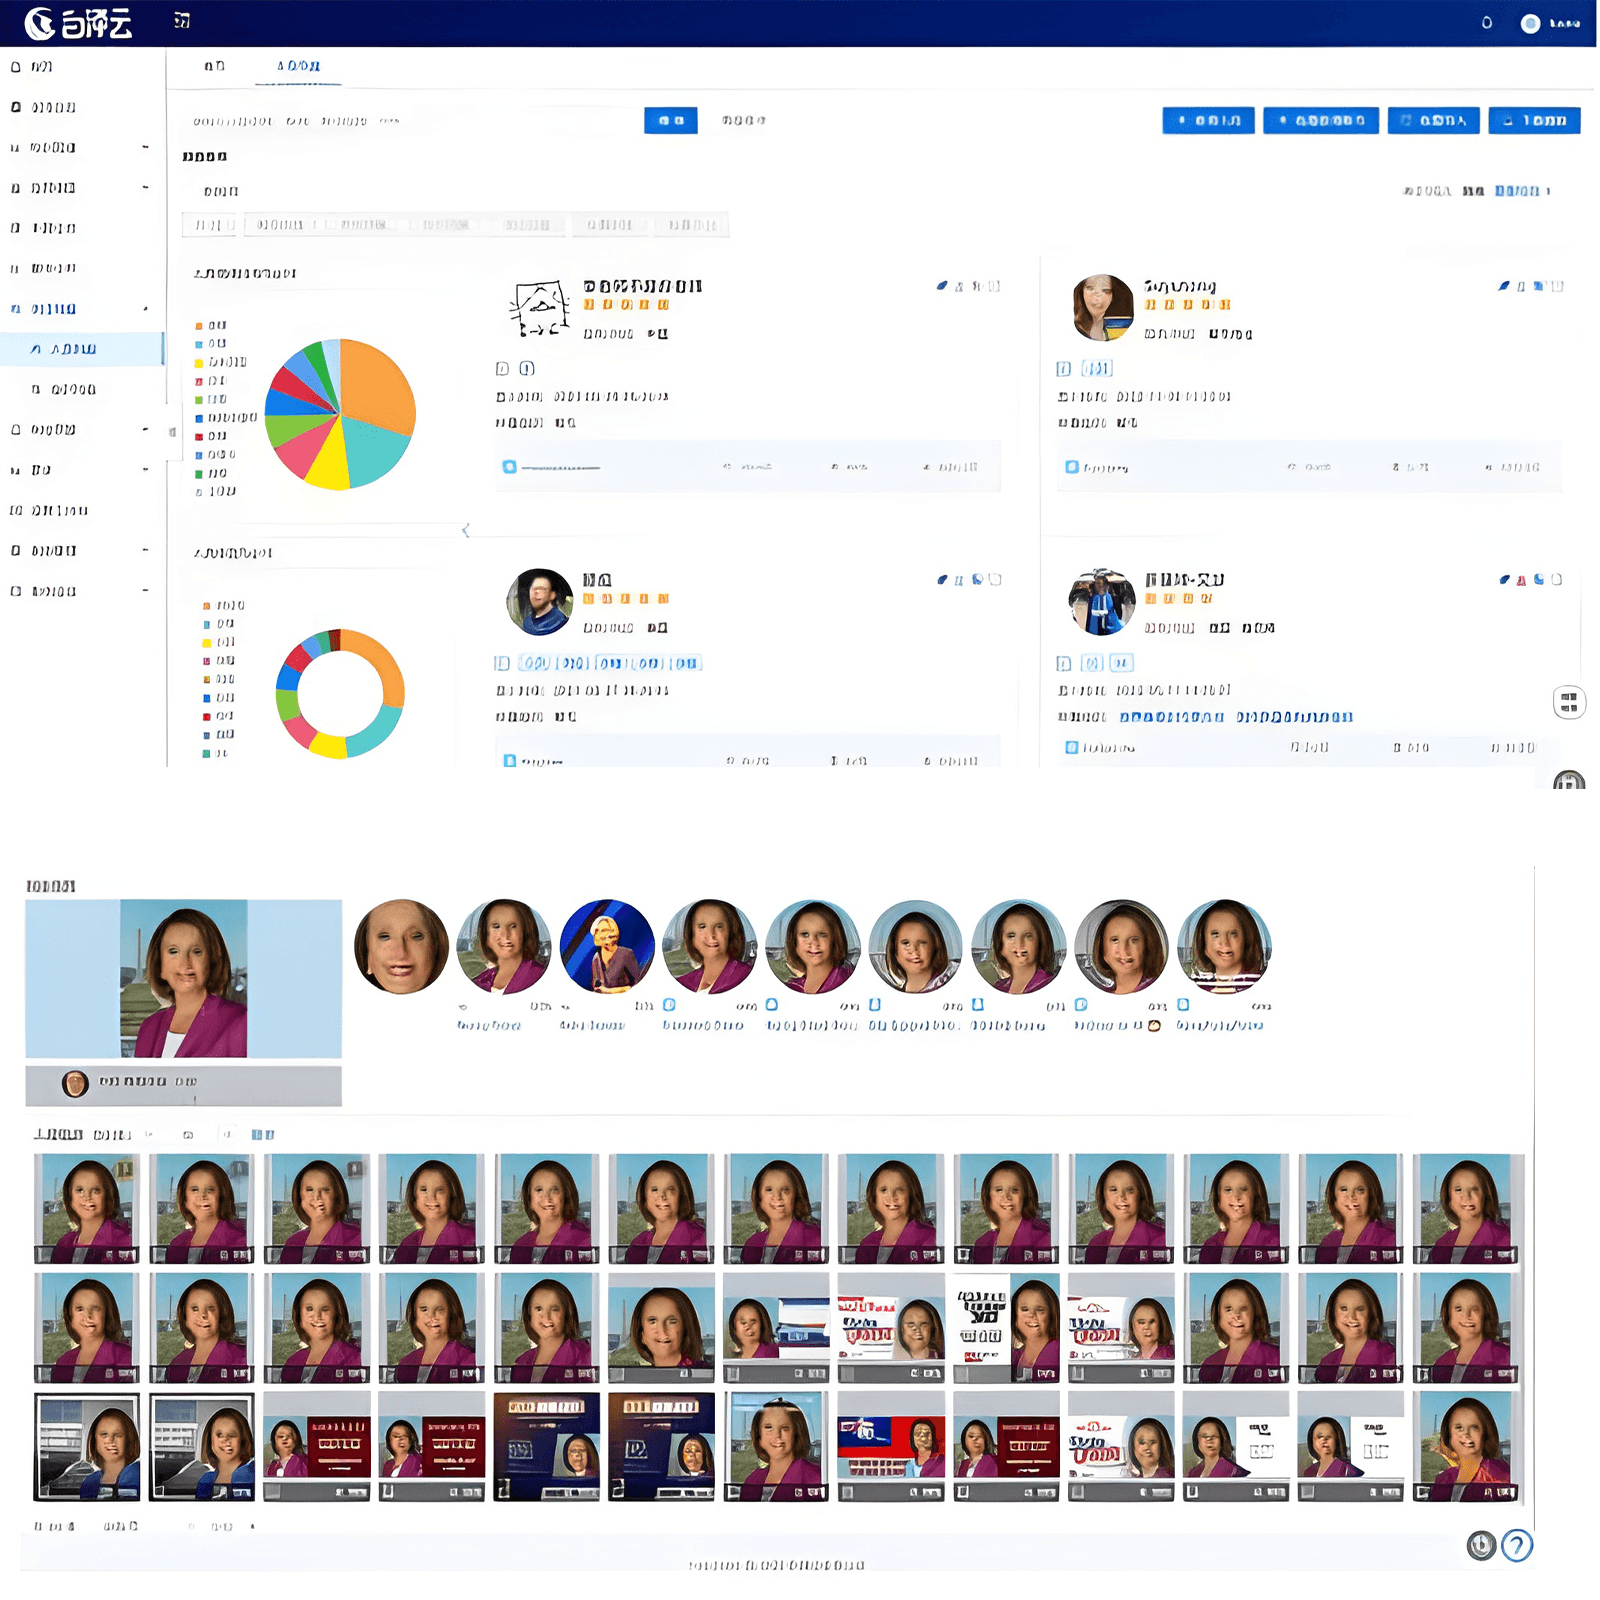The image size is (1600, 1600).
Task: Click the blue search button beside the input
Action: 670,120
